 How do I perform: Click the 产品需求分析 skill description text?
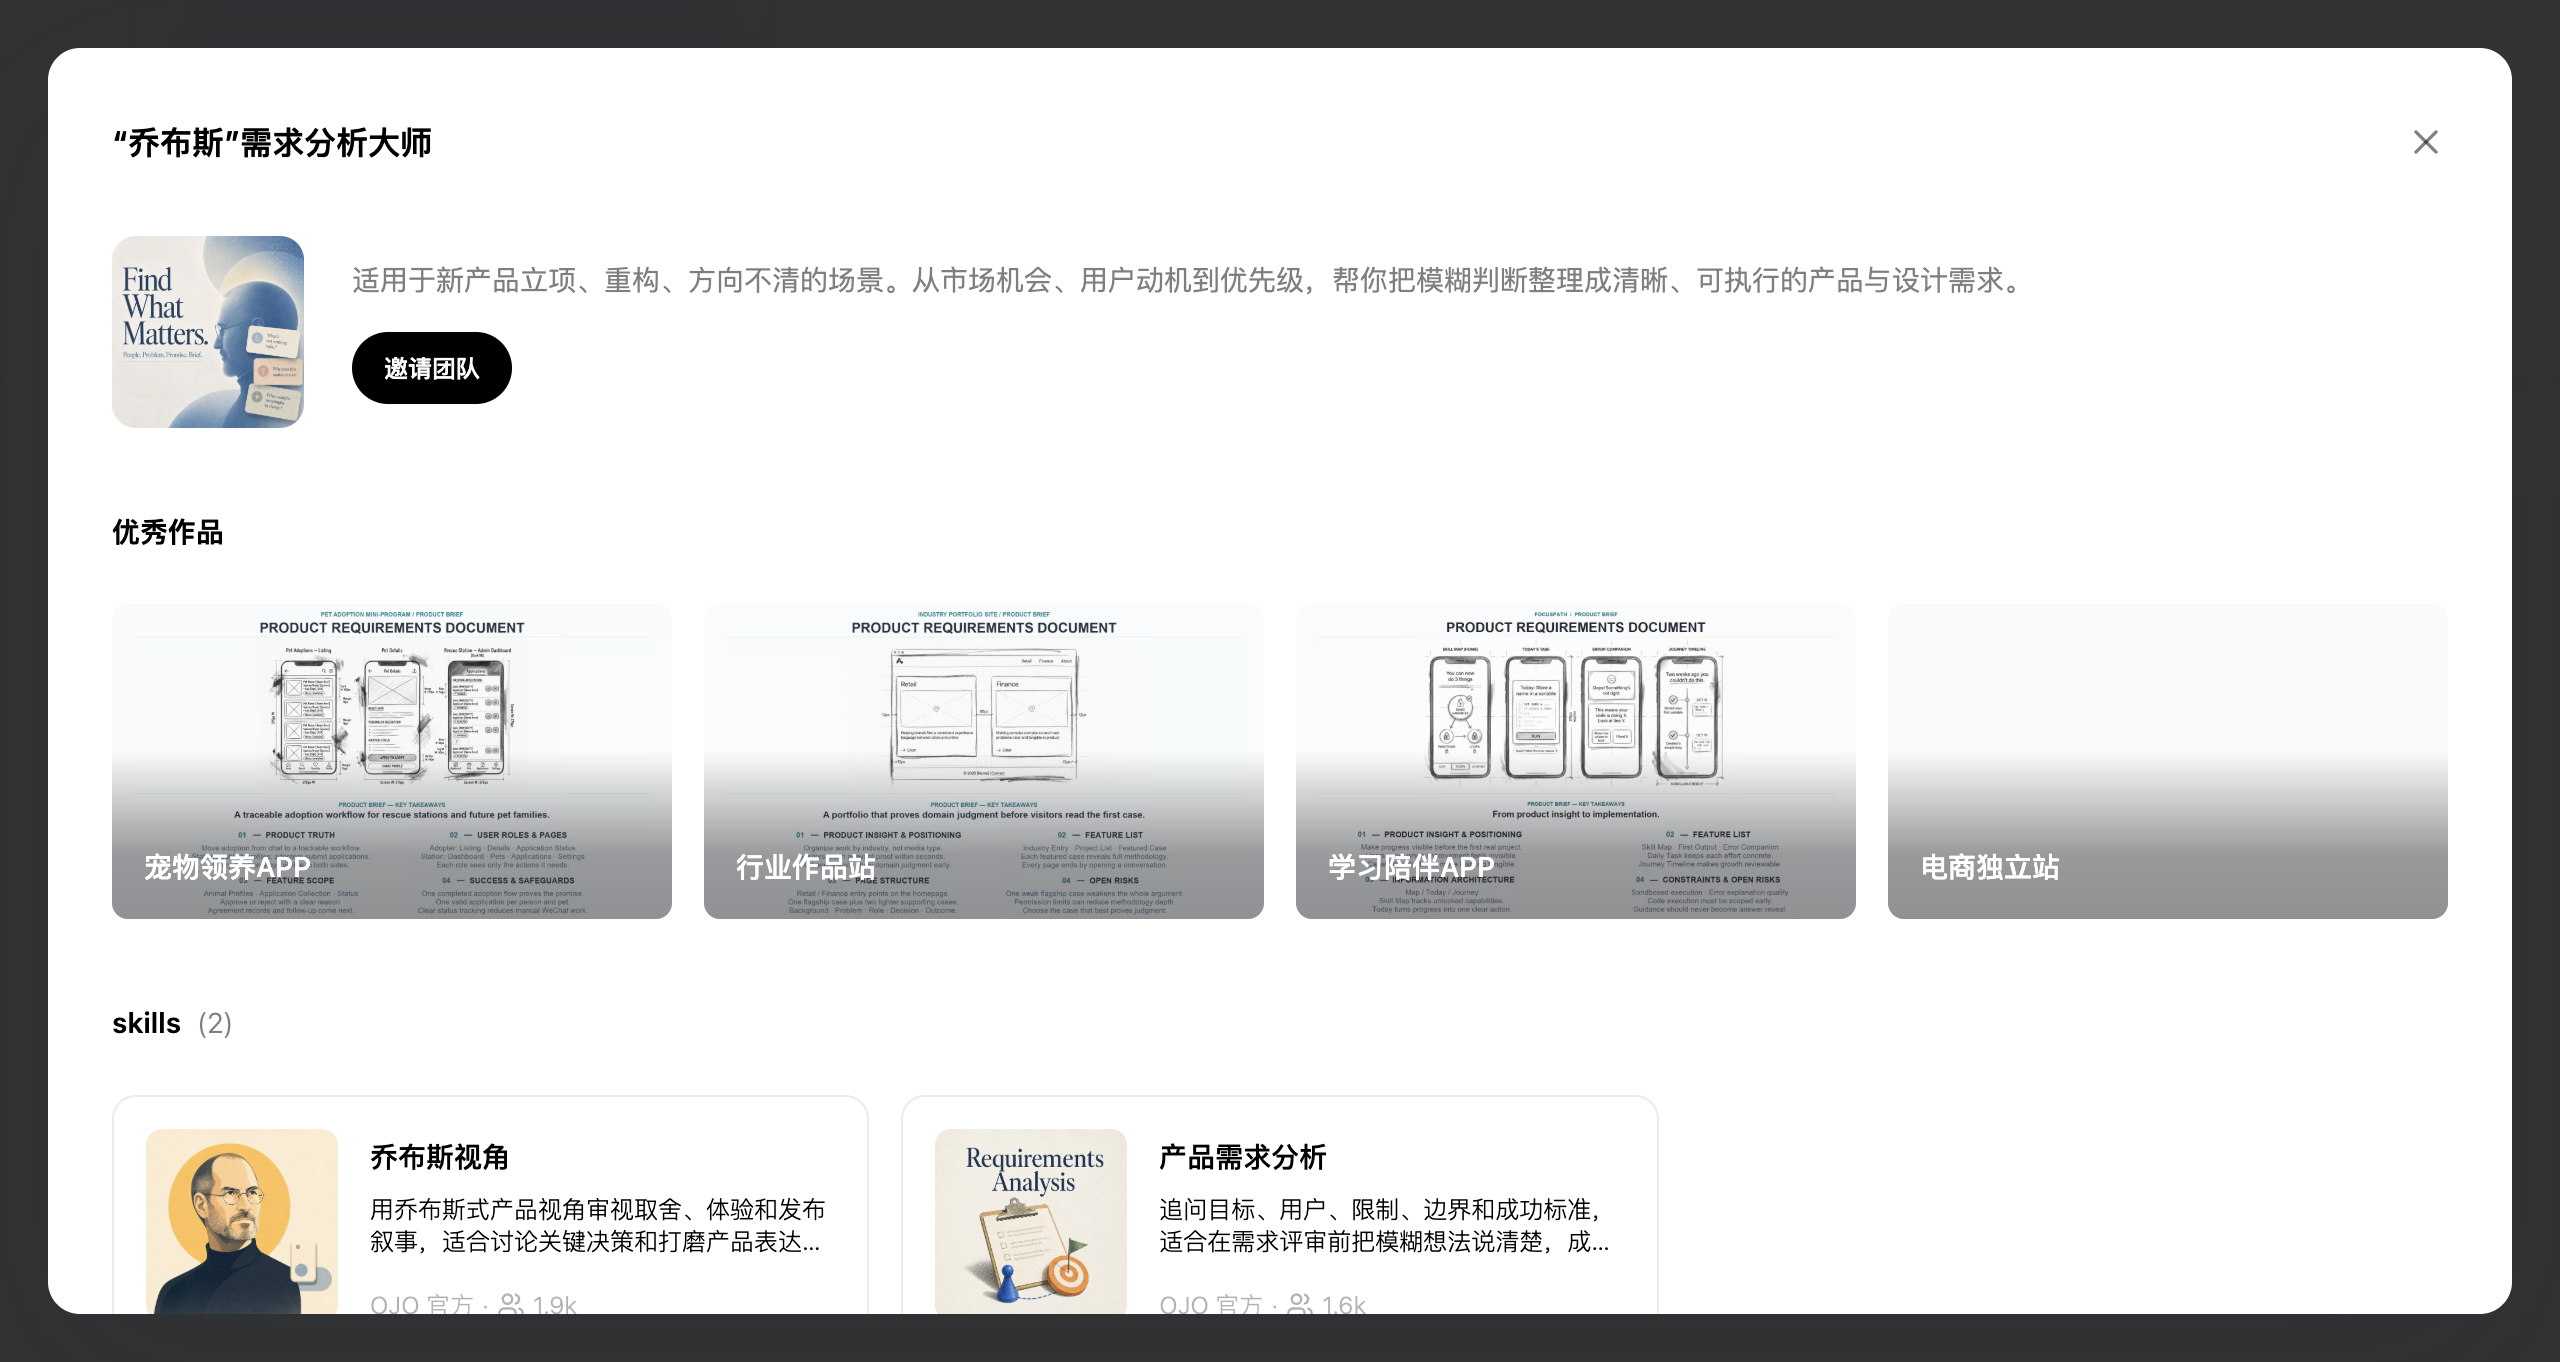[x=1385, y=1225]
